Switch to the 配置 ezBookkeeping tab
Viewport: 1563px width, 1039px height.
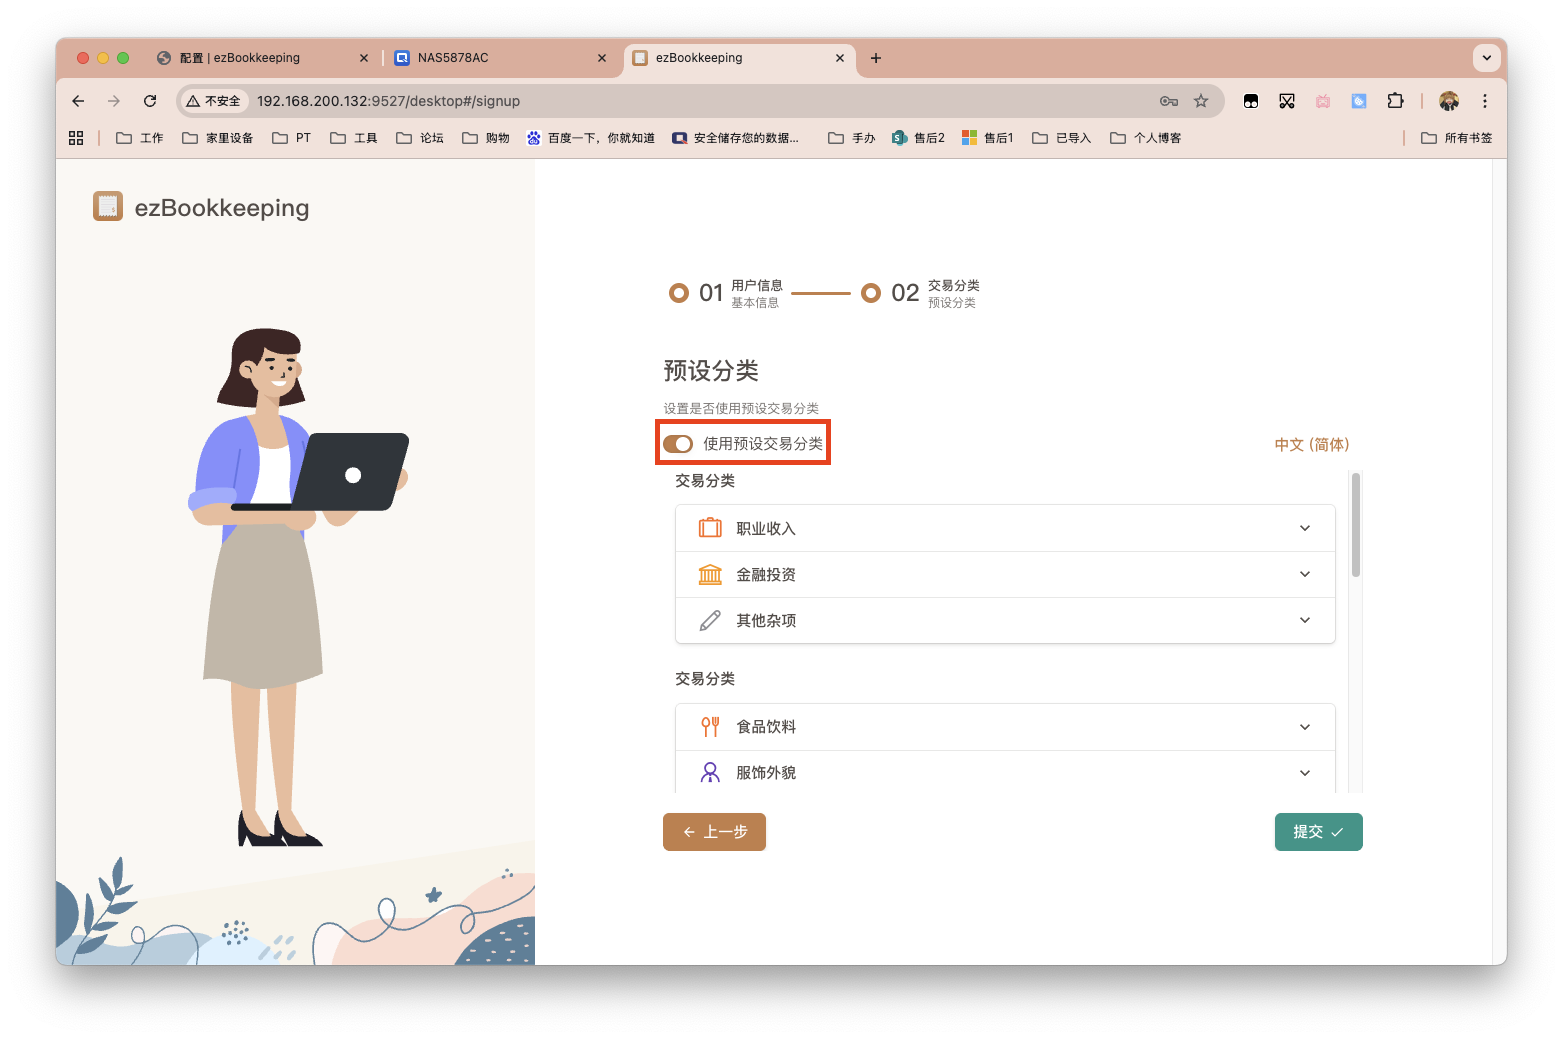tap(240, 58)
